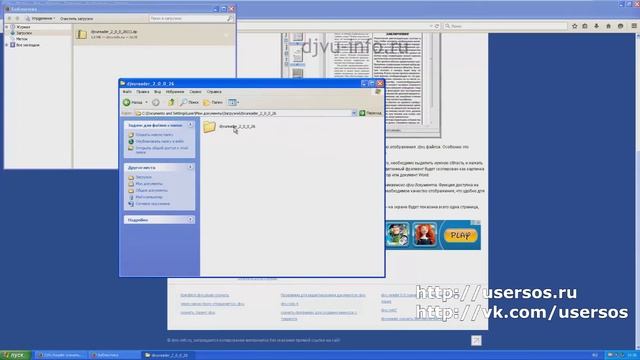This screenshot has width=640, height=360.
Task: Click the browser bookmarks list icon
Action: [585, 26]
